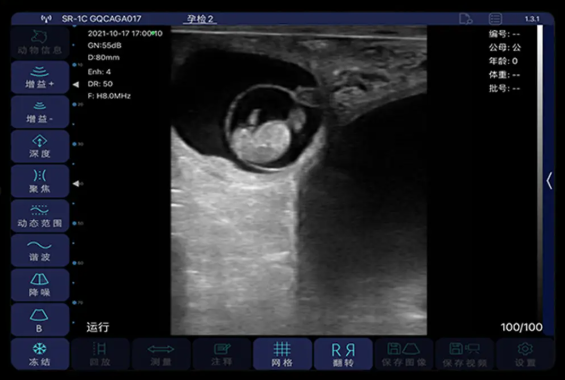The width and height of the screenshot is (565, 380).
Task: Open the 孕检 2 preset tab
Action: coord(200,19)
